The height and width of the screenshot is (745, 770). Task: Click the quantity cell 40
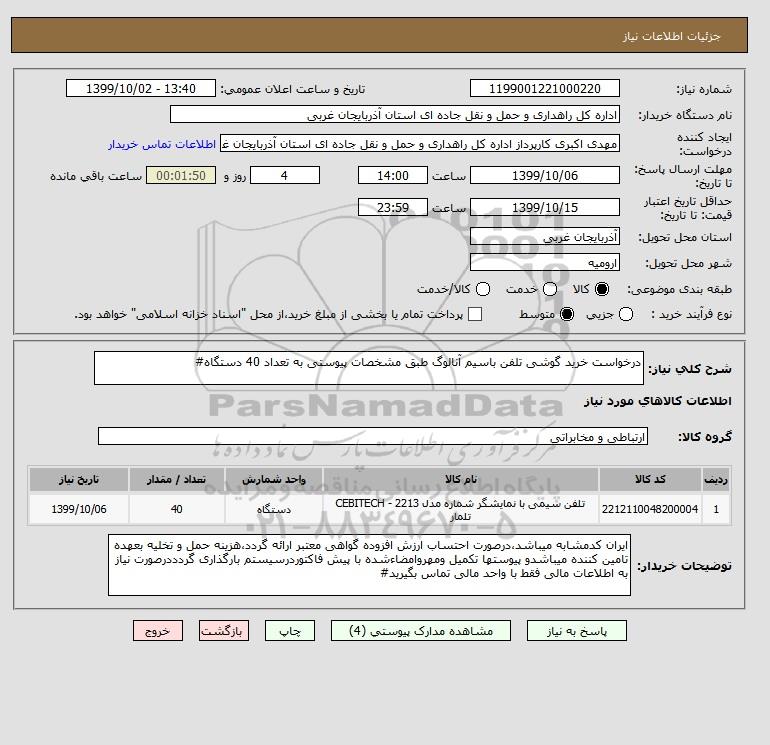pos(177,509)
